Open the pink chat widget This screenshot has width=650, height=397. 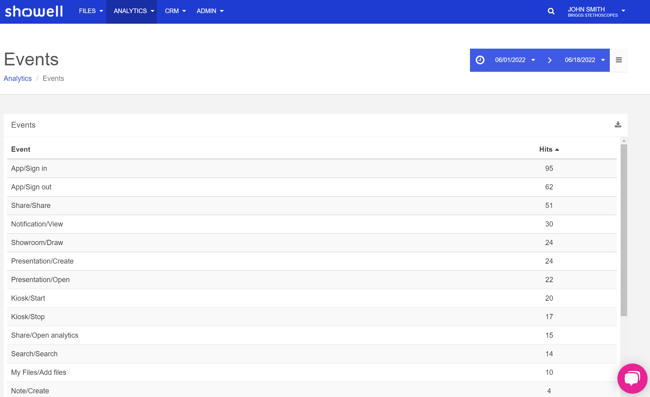(632, 378)
